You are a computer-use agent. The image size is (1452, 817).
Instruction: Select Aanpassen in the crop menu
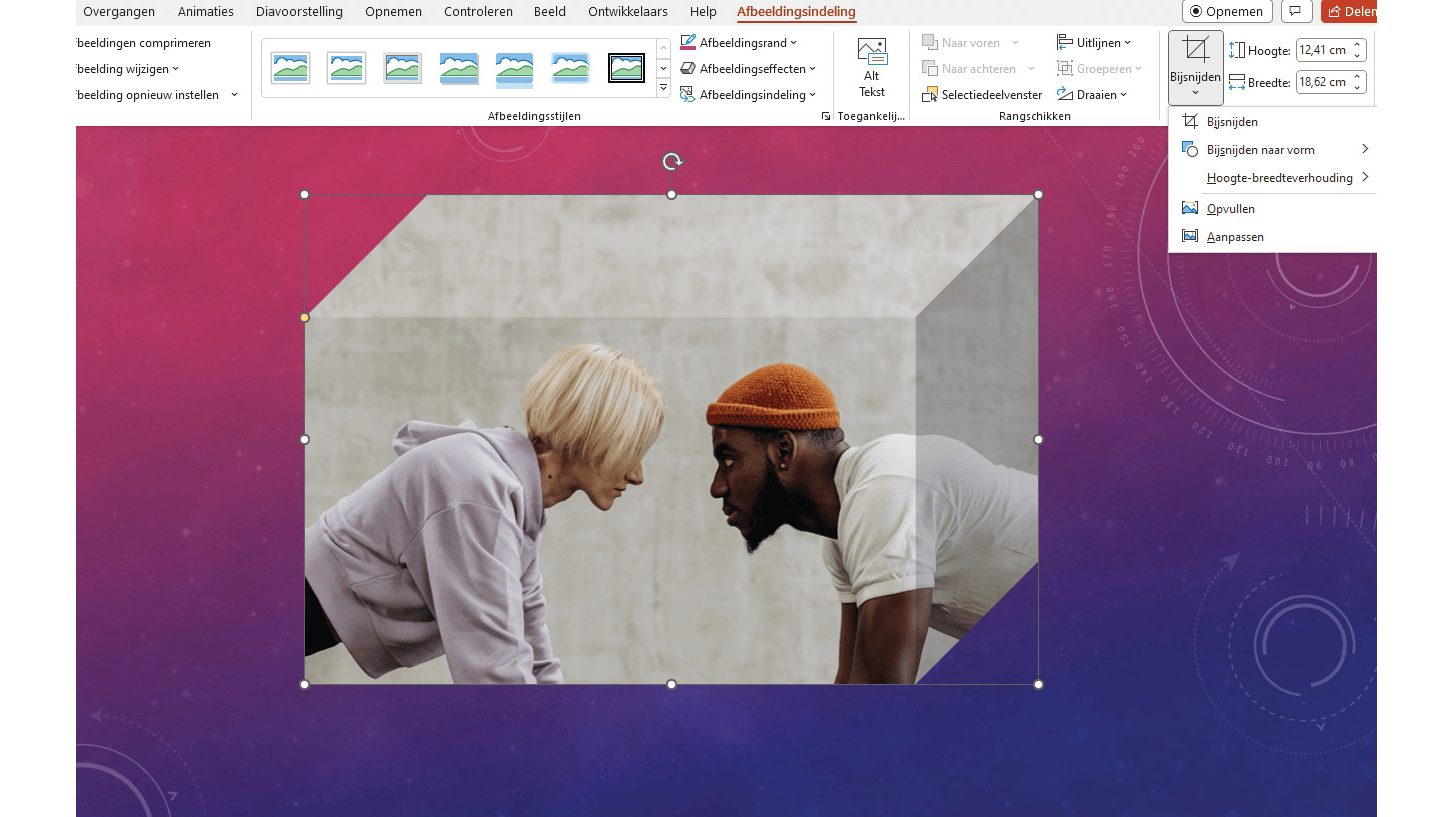click(1235, 237)
